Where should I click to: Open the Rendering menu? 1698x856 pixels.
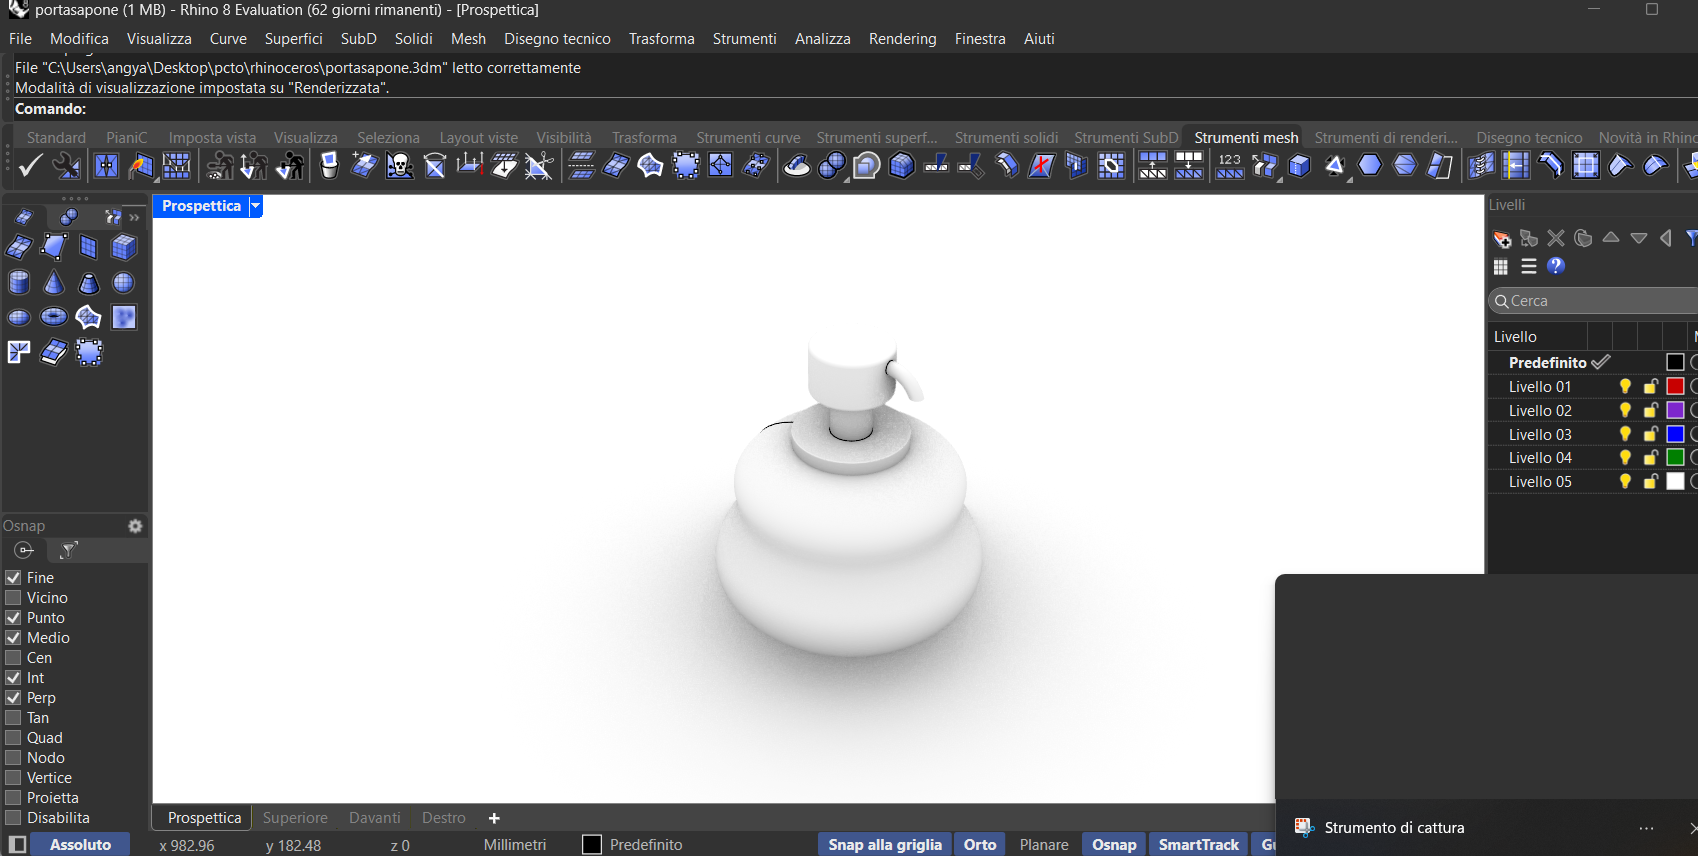tap(902, 39)
